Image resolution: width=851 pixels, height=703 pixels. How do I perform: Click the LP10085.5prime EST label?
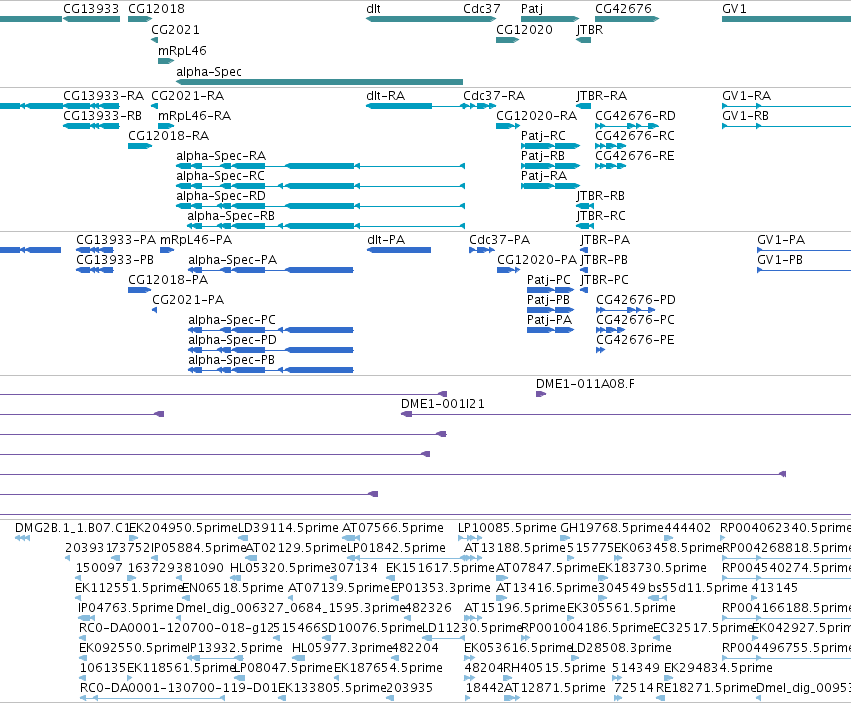click(x=507, y=528)
